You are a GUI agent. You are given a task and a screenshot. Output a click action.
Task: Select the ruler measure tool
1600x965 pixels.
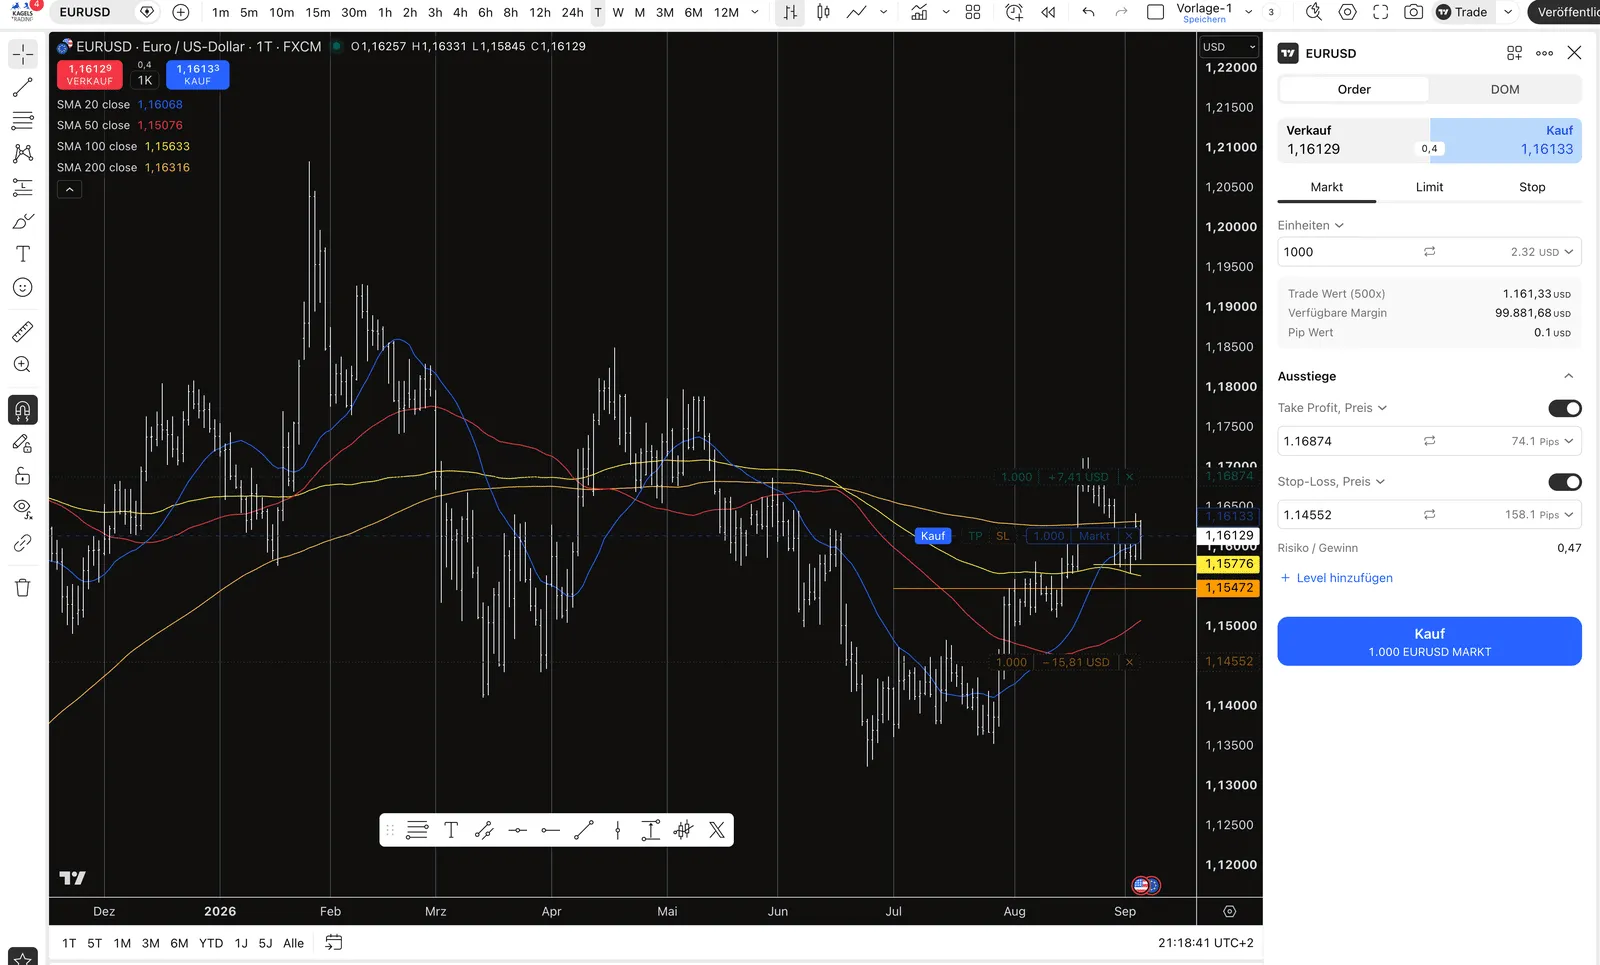23,331
